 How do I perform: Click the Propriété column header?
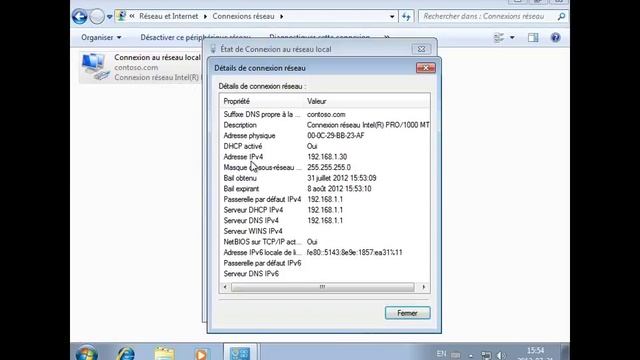tap(261, 101)
